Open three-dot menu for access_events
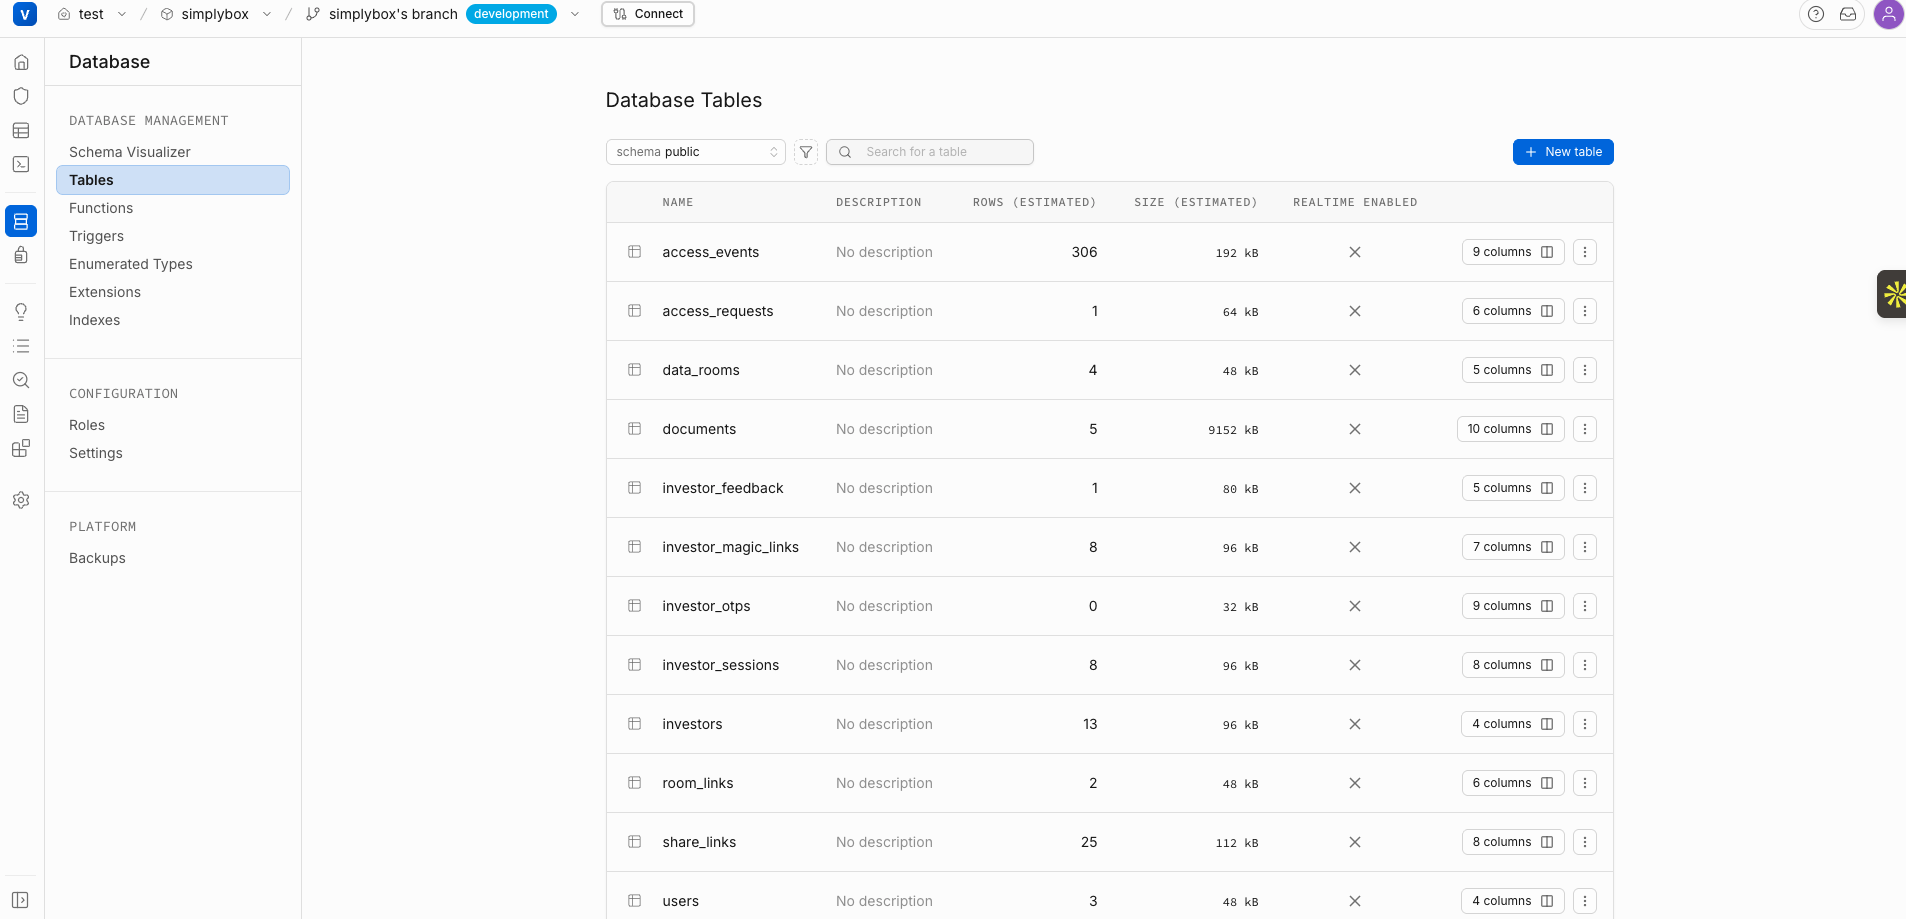Screen dimensions: 1906x919 click(x=1585, y=252)
